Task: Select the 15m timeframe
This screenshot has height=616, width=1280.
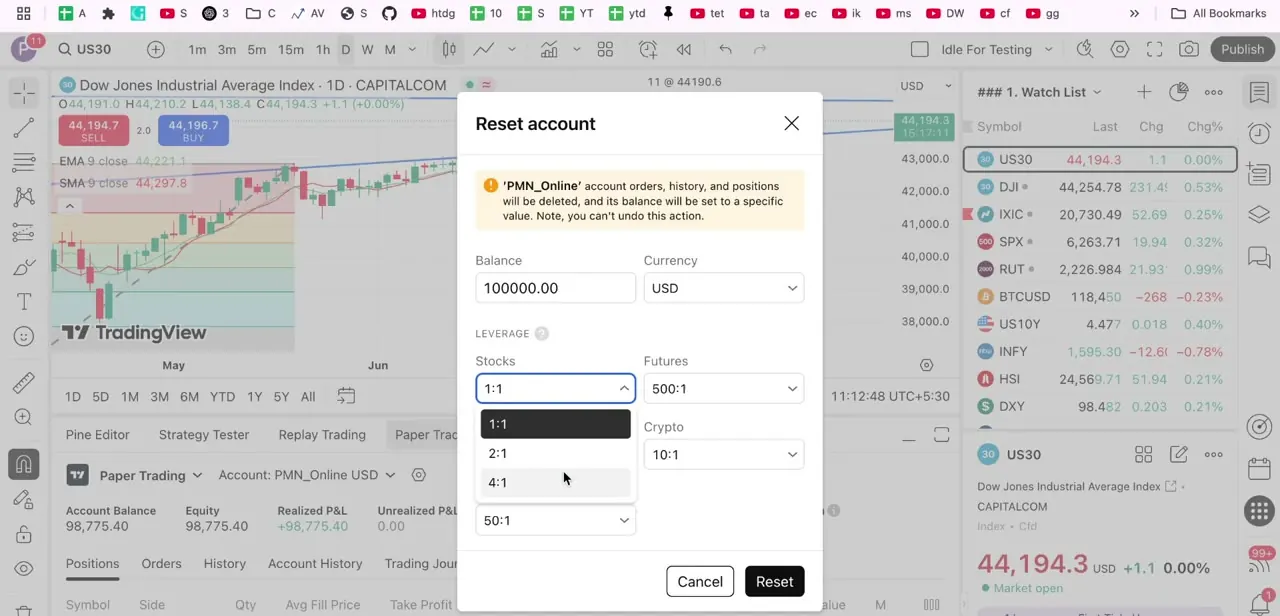Action: 291,49
